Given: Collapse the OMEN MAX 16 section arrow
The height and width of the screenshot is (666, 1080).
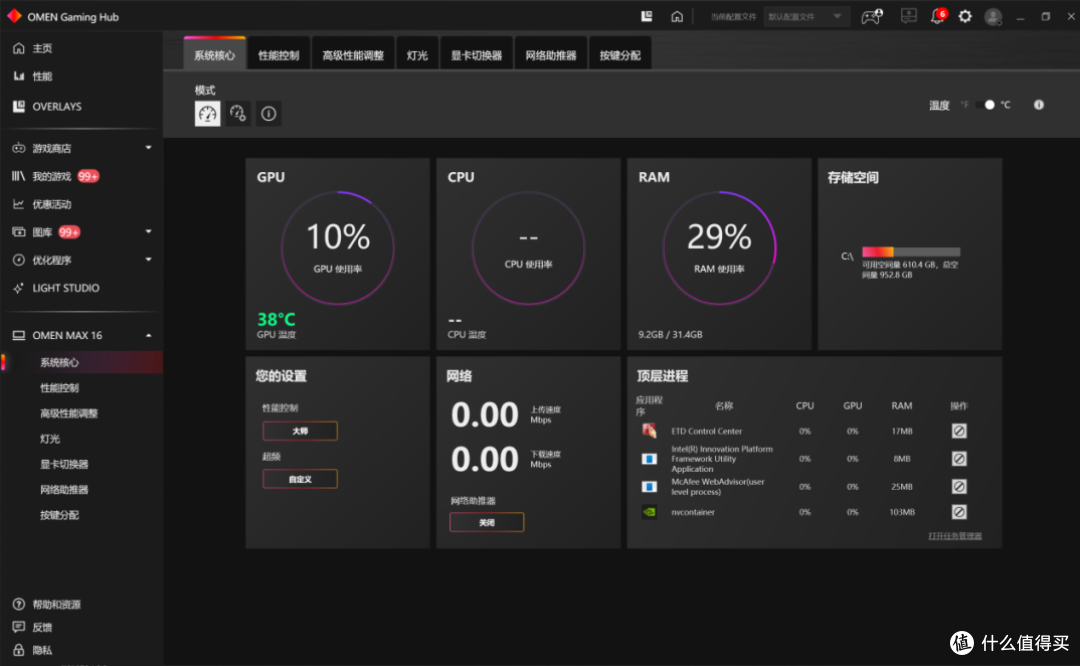Looking at the screenshot, I should [148, 335].
